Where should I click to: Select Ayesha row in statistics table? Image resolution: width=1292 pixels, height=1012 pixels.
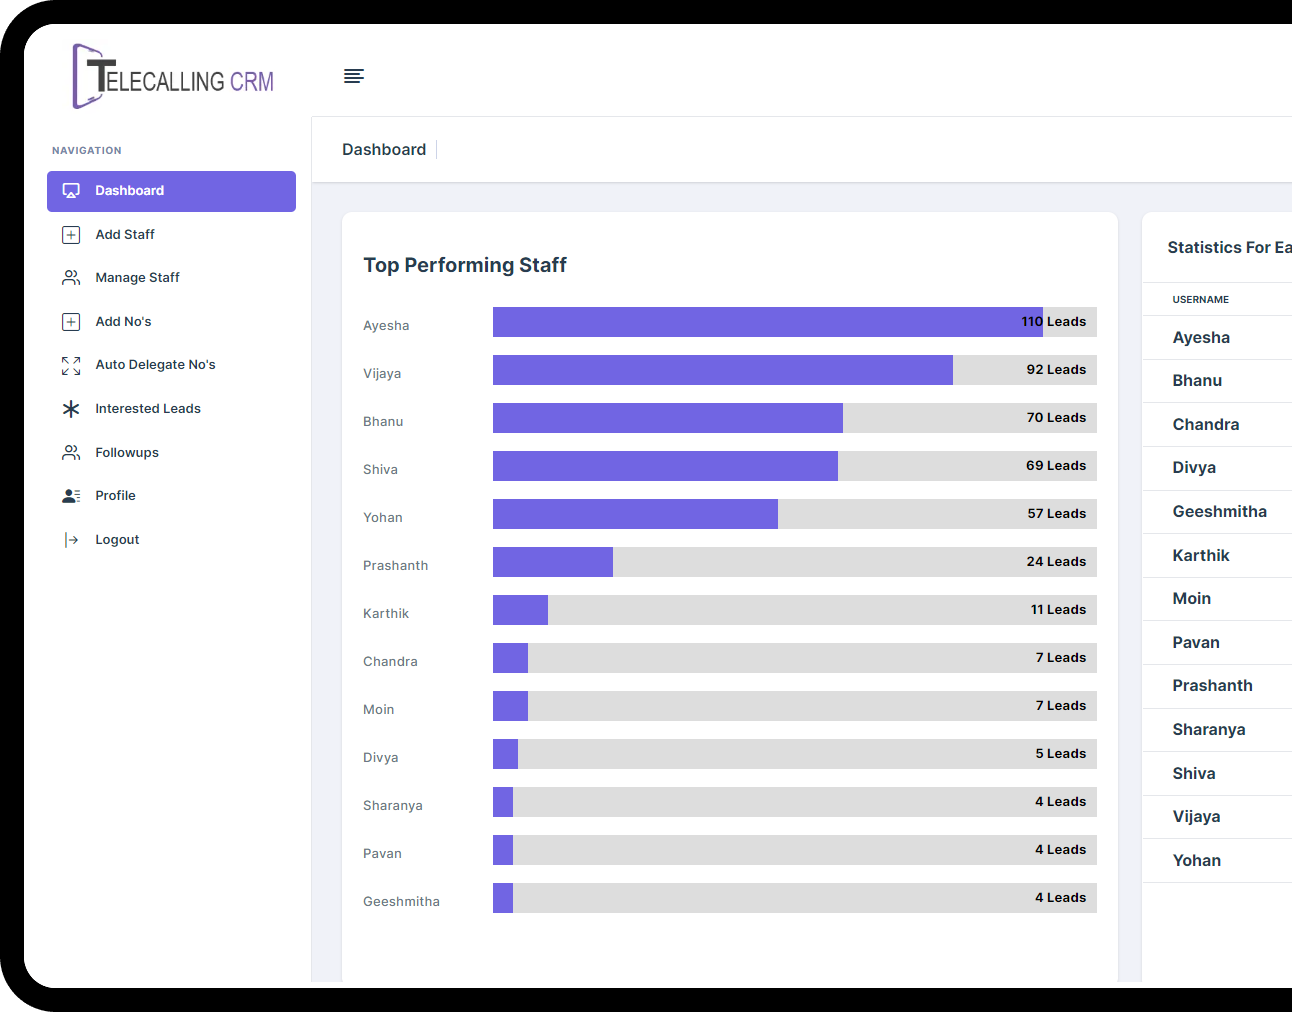(x=1217, y=338)
